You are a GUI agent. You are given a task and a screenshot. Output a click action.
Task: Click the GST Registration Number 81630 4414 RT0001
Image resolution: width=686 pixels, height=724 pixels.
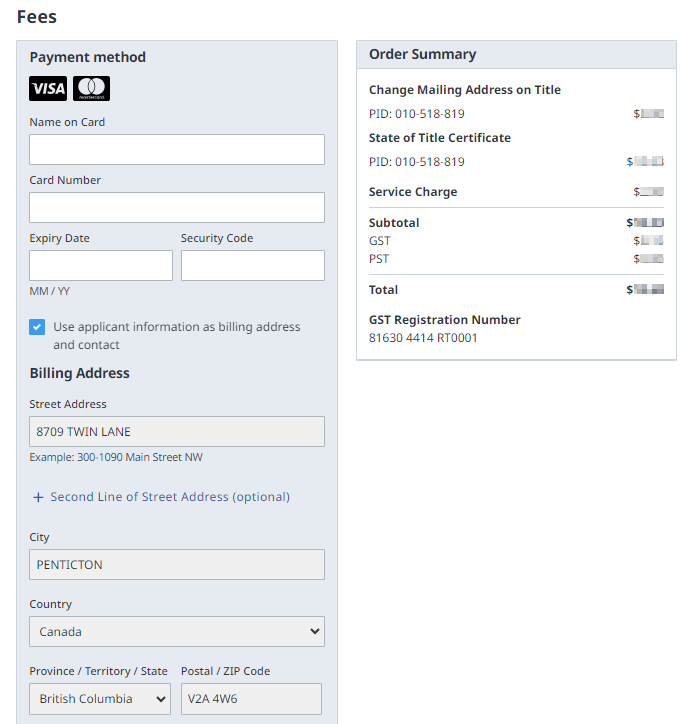pyautogui.click(x=423, y=338)
